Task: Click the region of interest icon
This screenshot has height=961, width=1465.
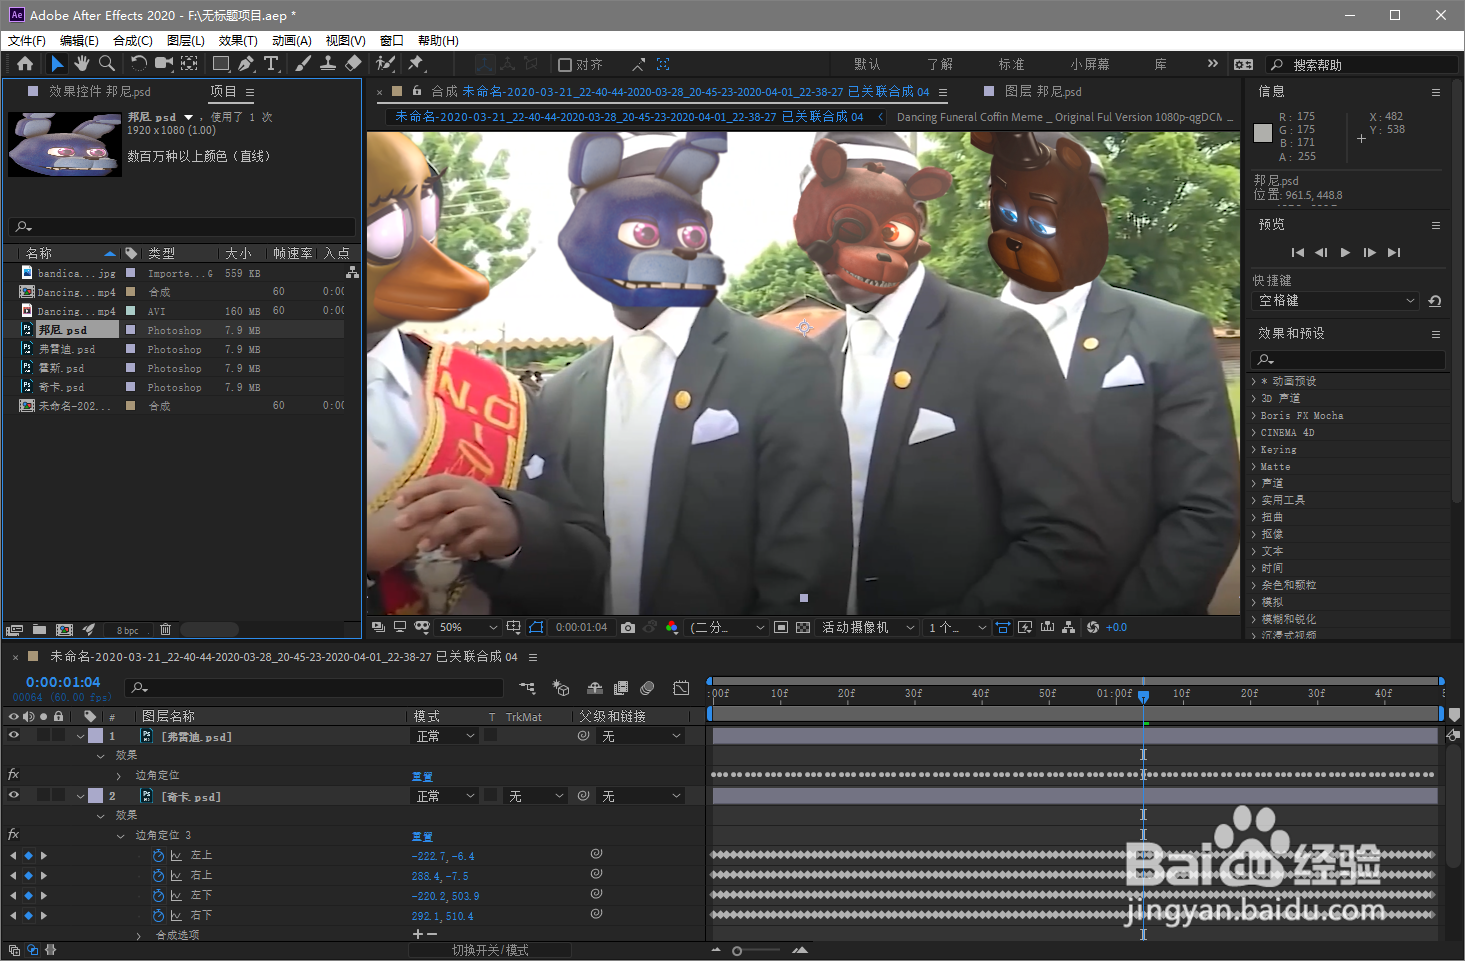Action: (x=781, y=628)
